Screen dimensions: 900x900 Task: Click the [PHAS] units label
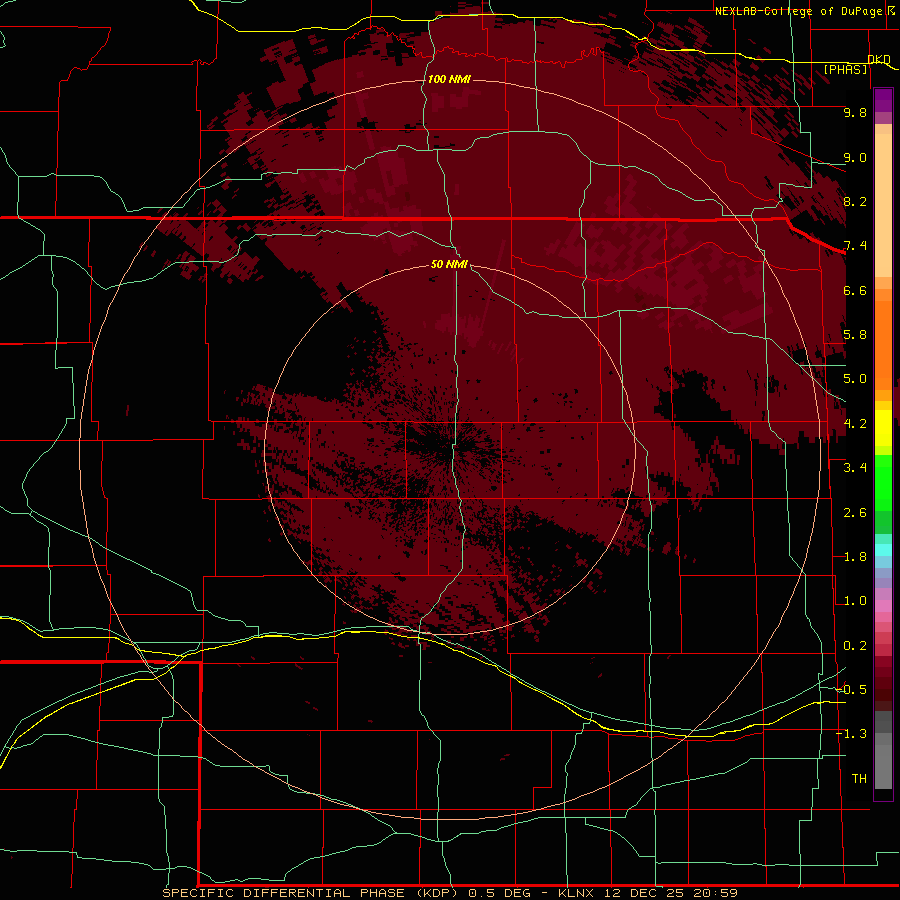845,69
